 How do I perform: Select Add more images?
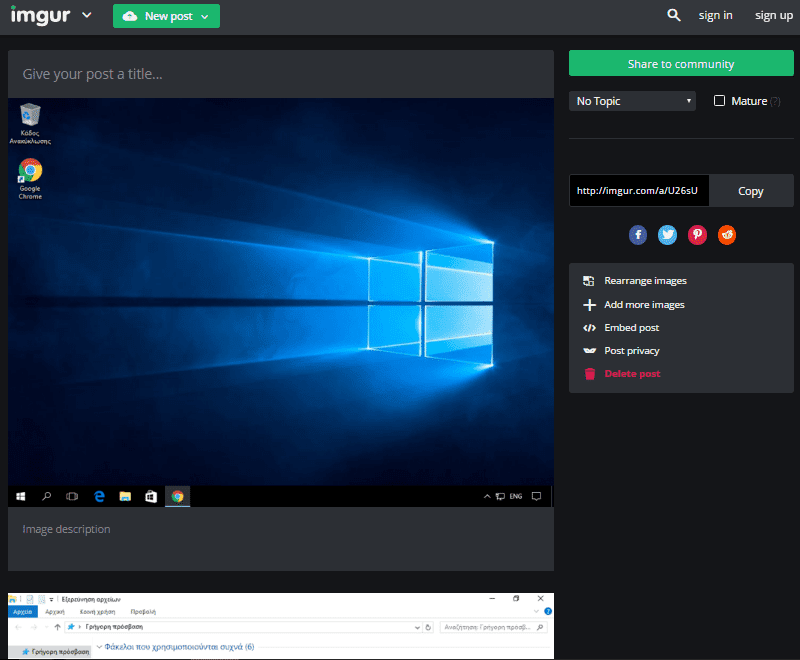pos(634,304)
